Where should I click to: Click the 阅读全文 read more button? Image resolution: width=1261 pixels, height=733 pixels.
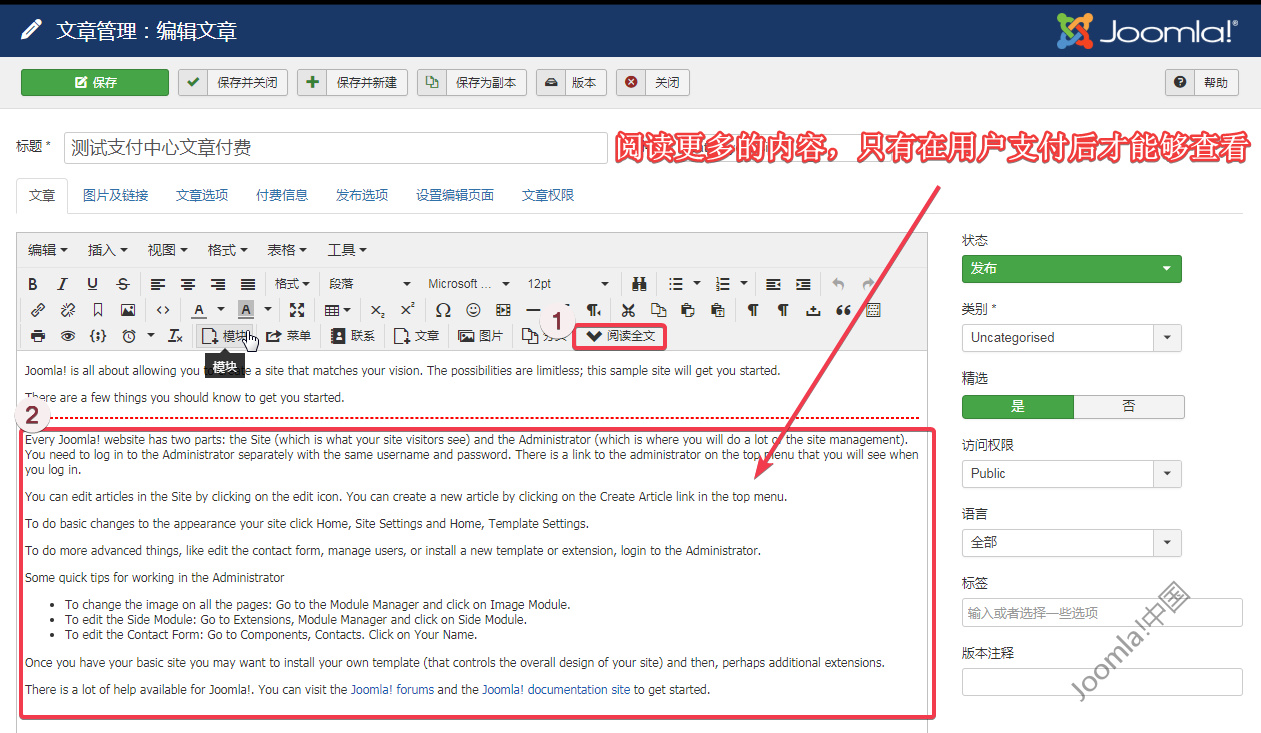click(x=621, y=336)
